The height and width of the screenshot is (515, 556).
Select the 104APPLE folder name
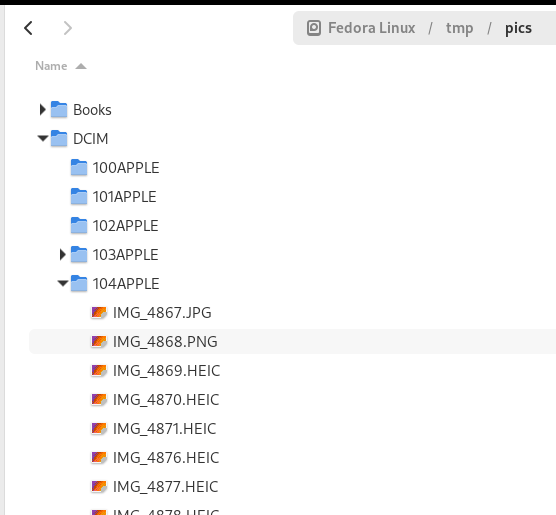(126, 284)
